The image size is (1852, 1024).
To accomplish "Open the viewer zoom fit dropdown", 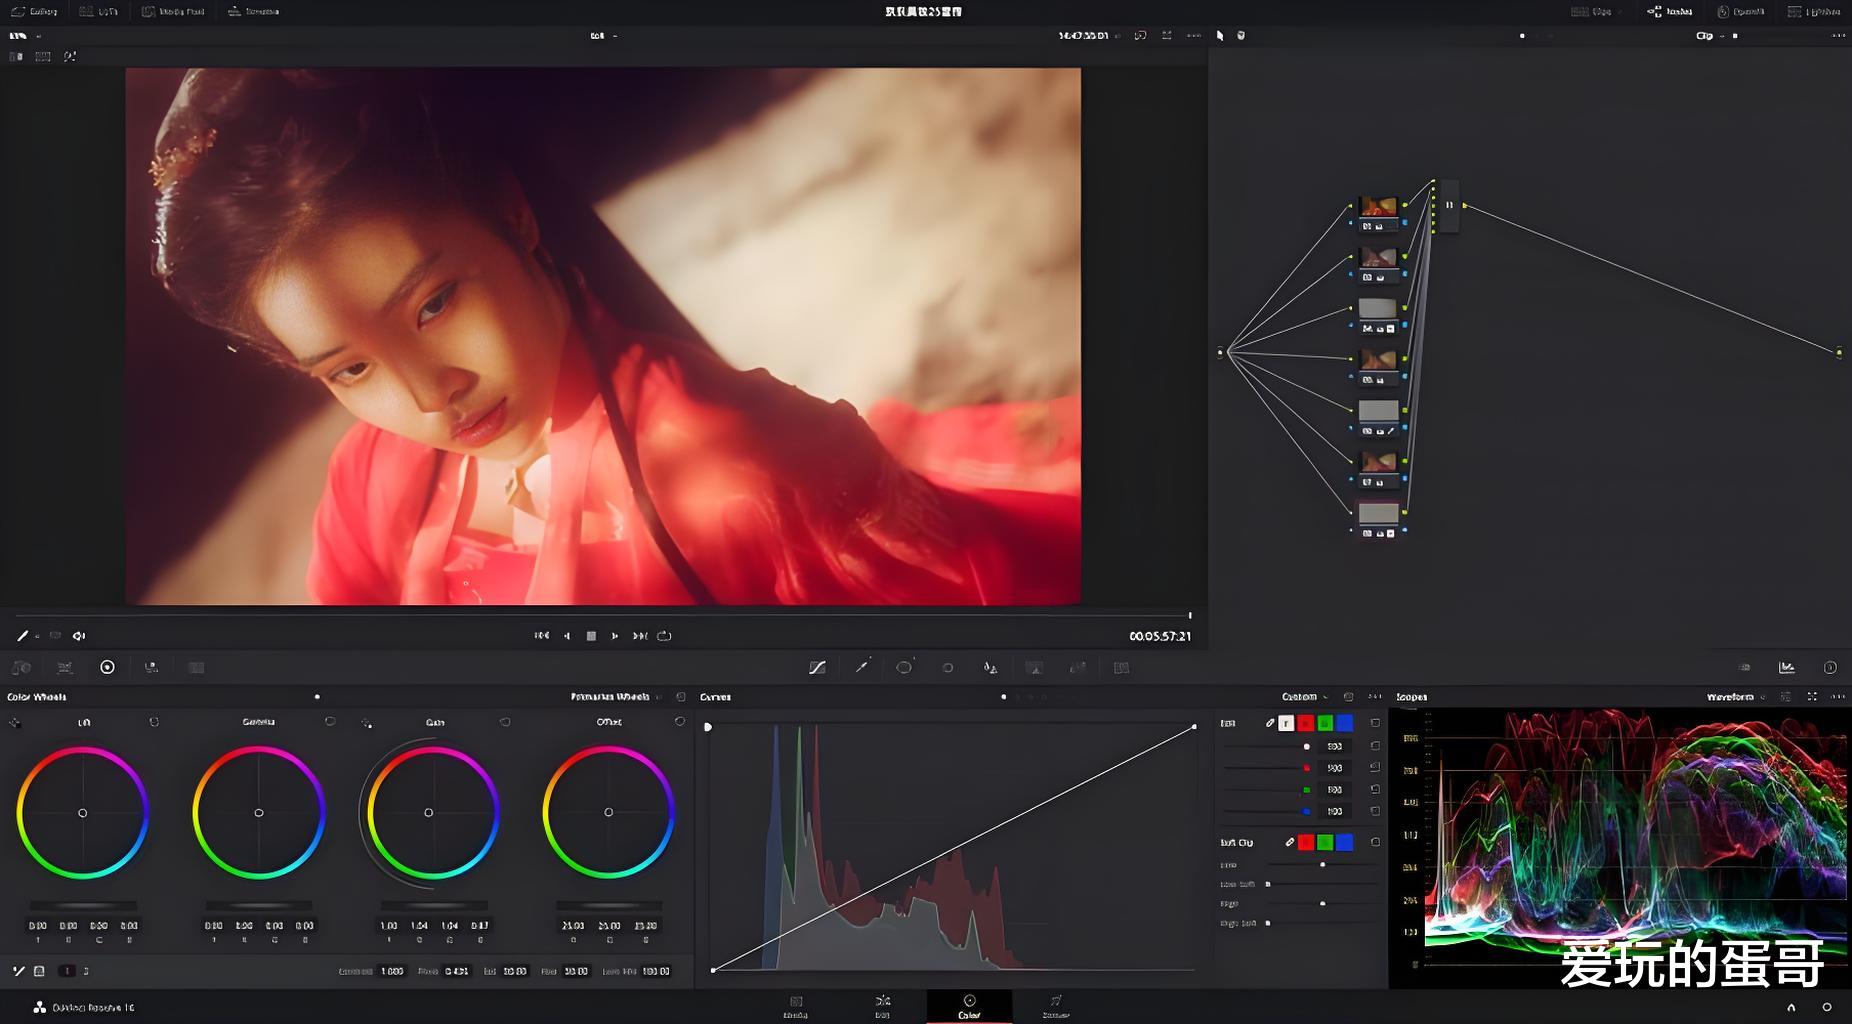I will pos(603,35).
